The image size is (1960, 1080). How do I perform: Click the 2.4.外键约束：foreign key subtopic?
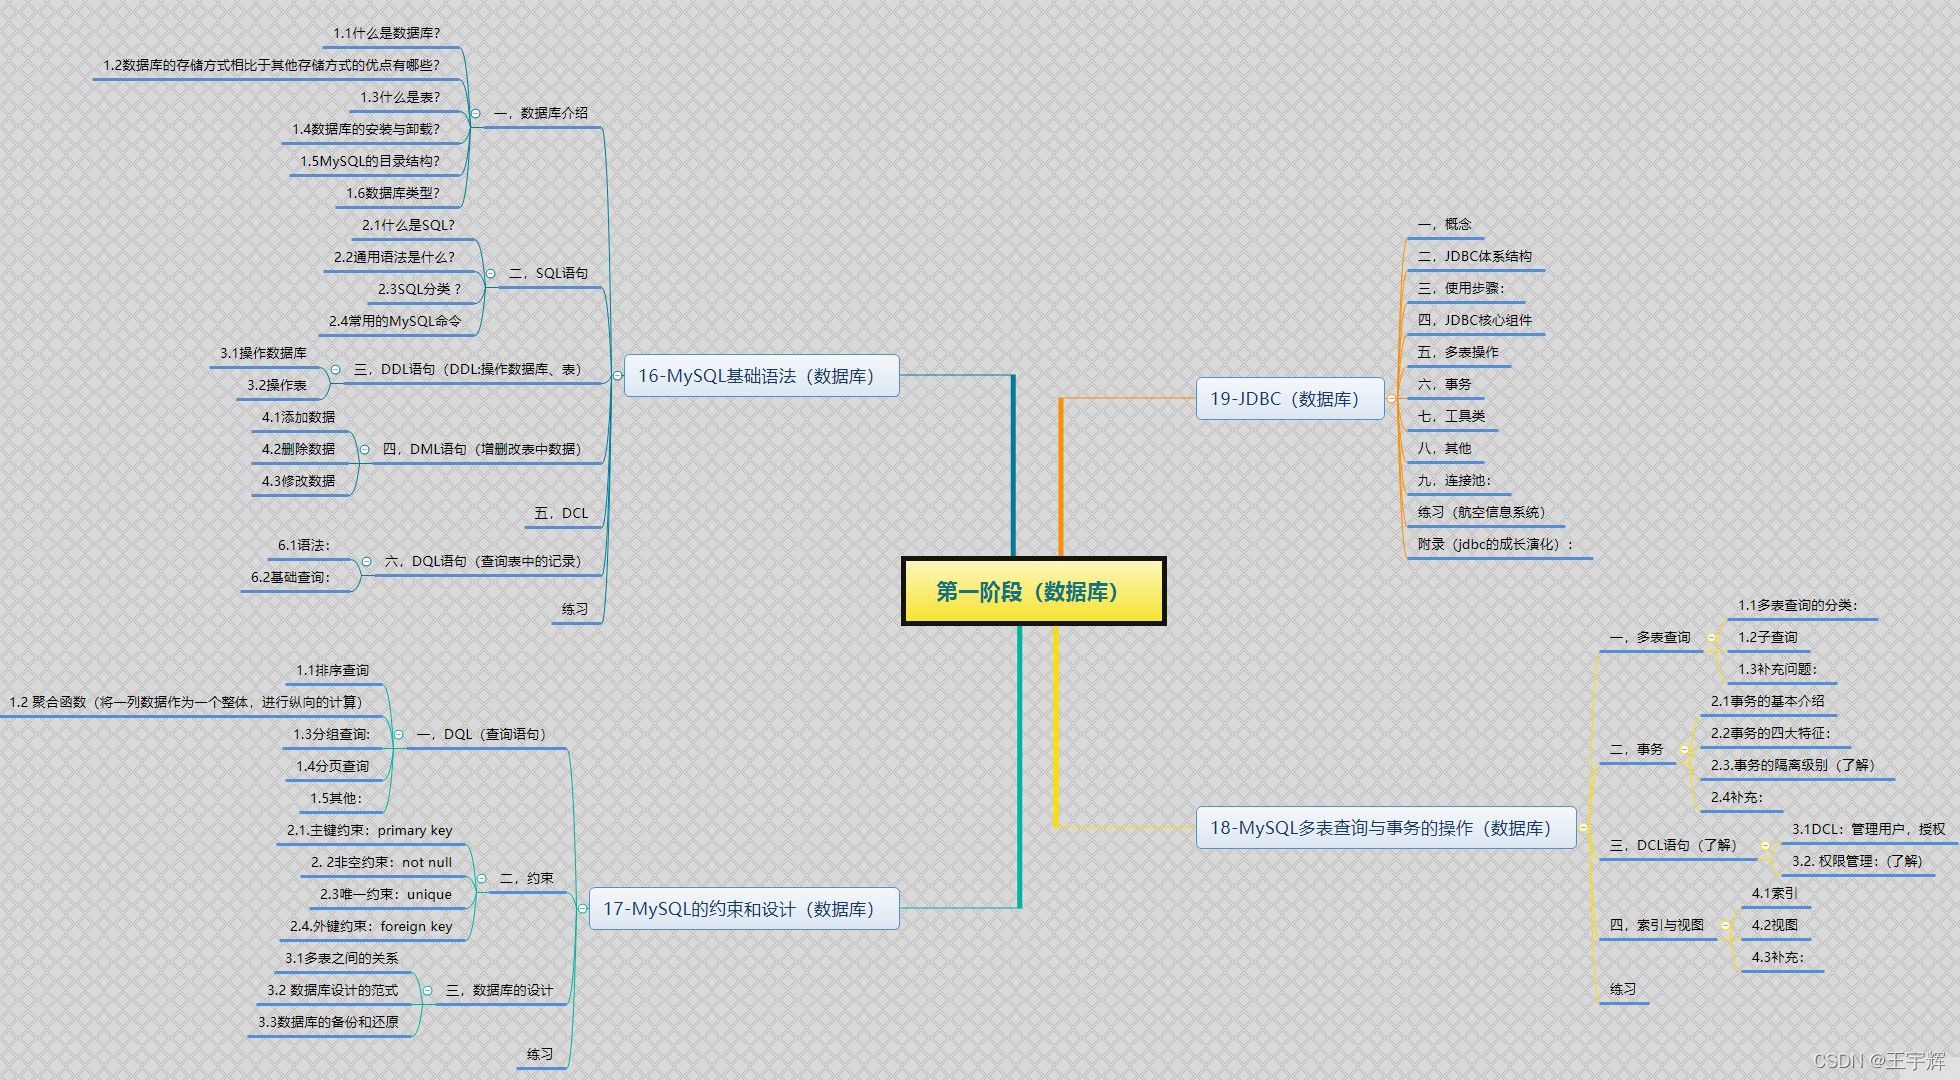[x=371, y=926]
